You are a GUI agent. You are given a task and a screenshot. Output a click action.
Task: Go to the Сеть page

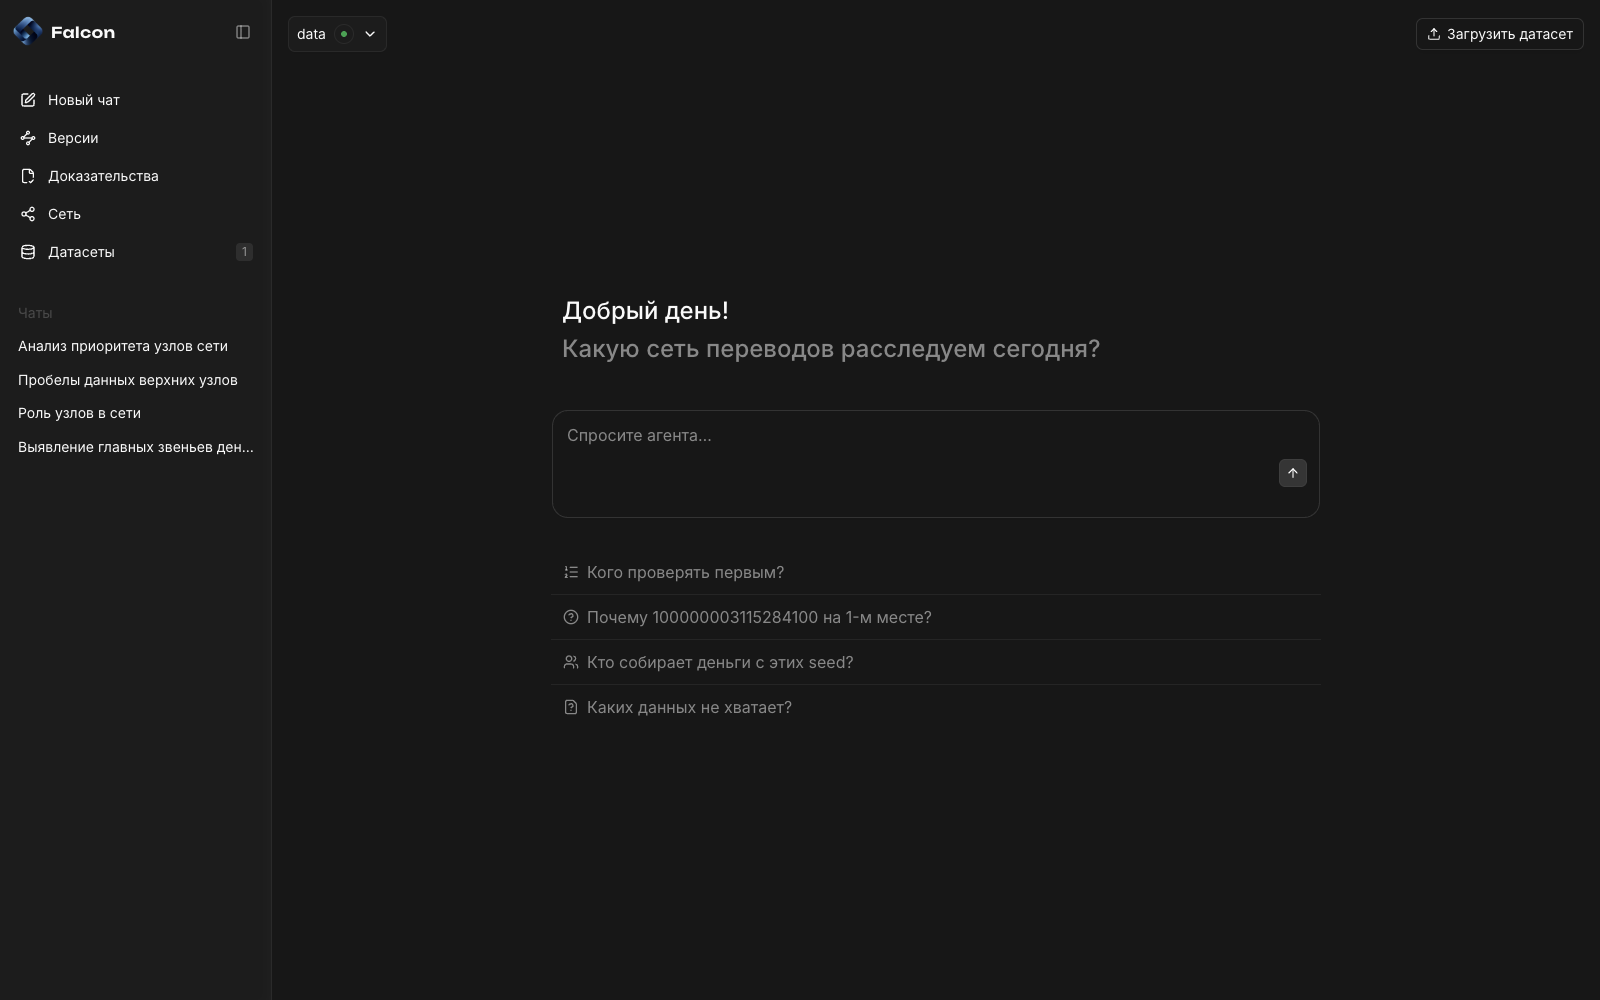tap(136, 214)
